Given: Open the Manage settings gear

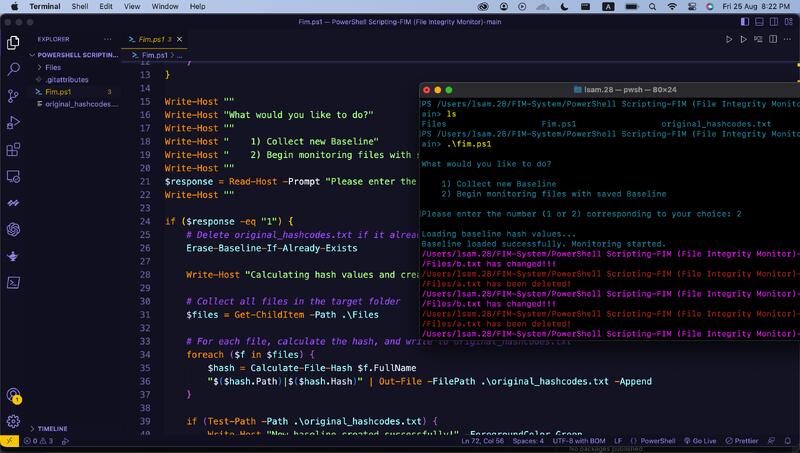Looking at the screenshot, I should coord(14,421).
